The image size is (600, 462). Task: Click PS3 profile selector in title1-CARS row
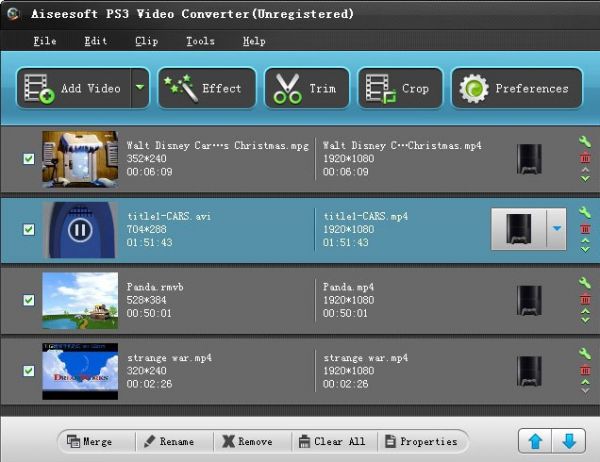tap(519, 229)
